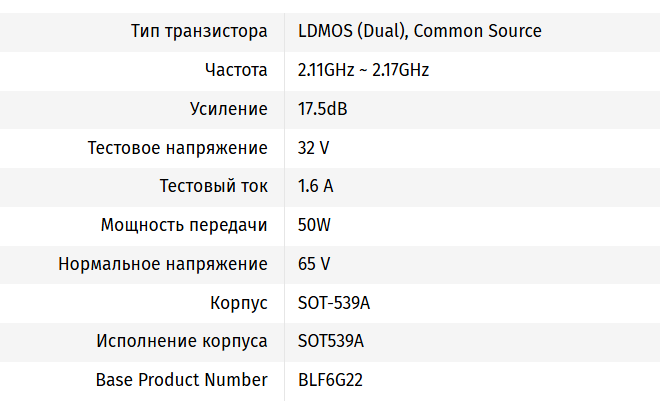Screen dimensions: 660x407
Task: Click the 'Тип транзистора' label
Action: pyautogui.click(x=199, y=31)
